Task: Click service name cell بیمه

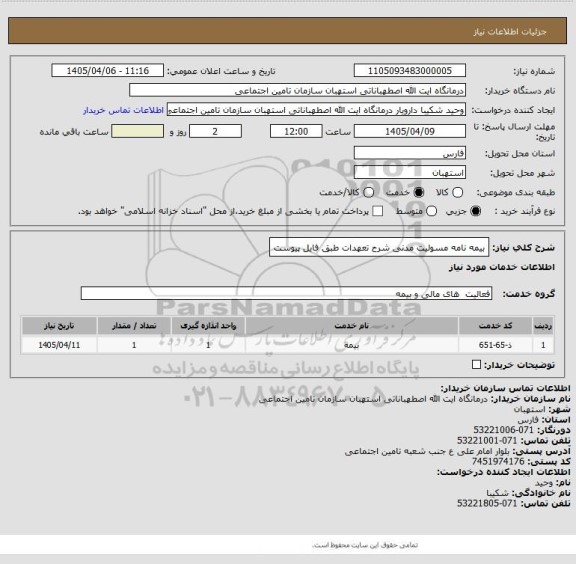Action: click(x=352, y=345)
